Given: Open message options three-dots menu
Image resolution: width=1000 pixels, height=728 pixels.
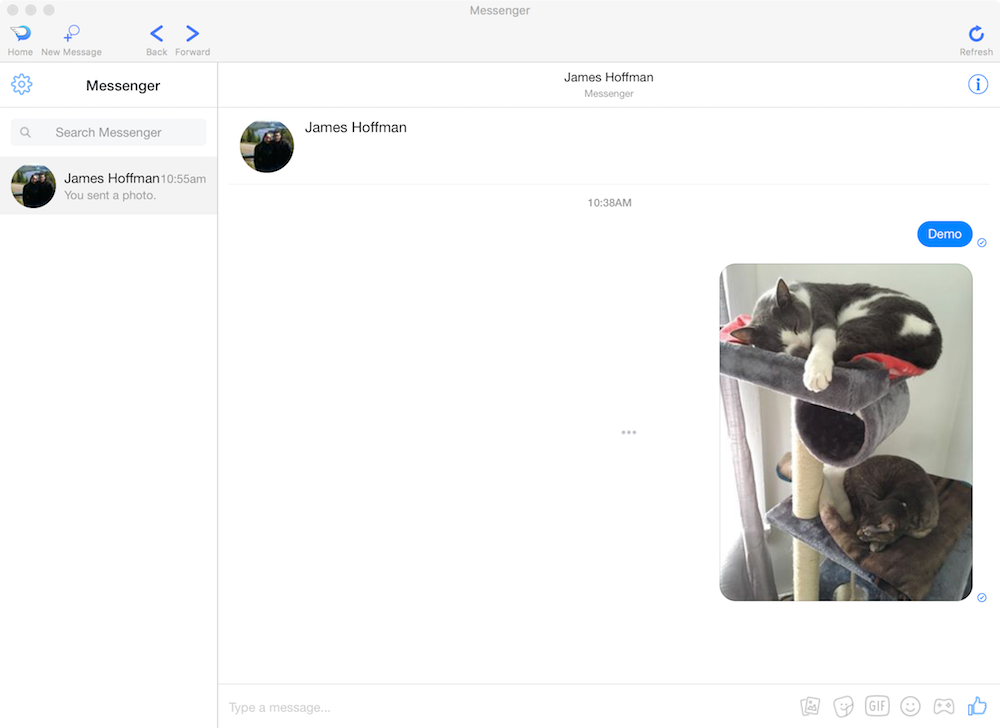Looking at the screenshot, I should click(628, 432).
